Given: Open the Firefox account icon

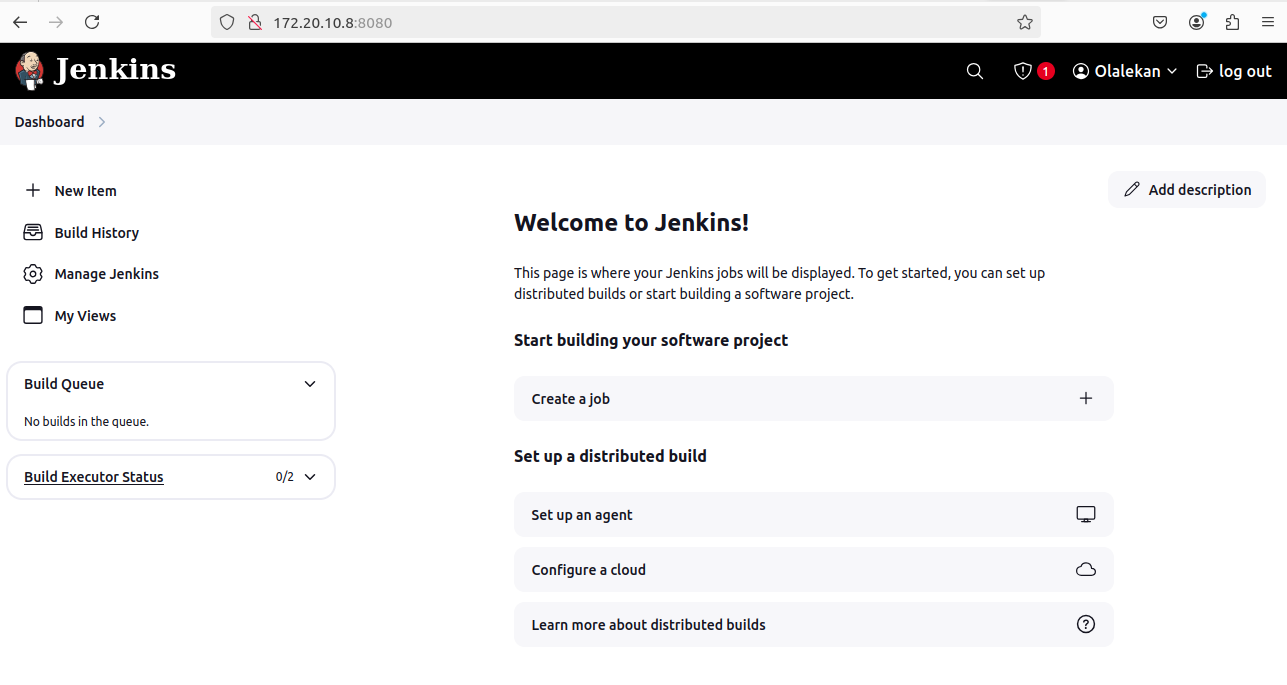Looking at the screenshot, I should click(1197, 22).
